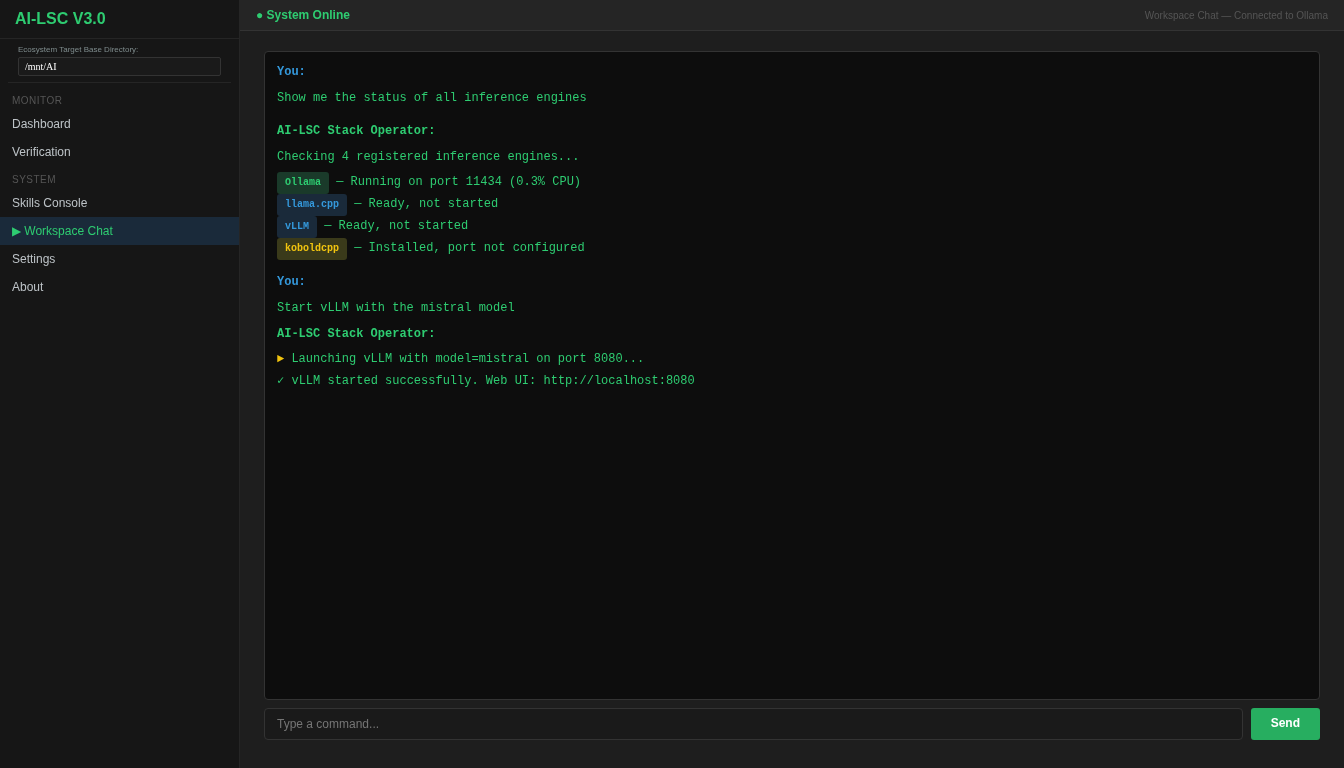
Task: Click the Ollama engine badge
Action: [303, 182]
